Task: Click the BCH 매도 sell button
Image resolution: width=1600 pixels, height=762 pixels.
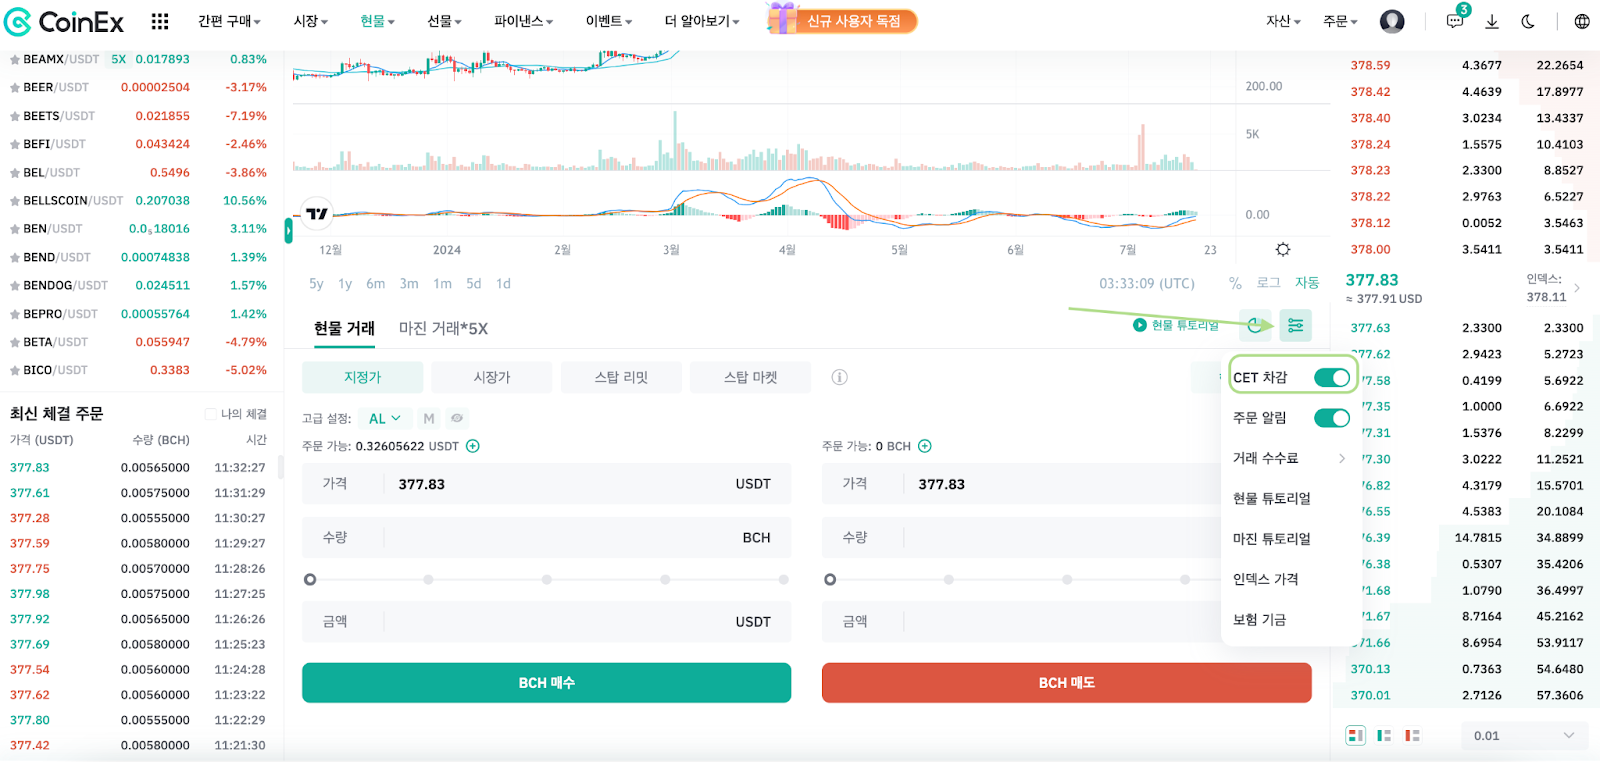Action: [x=1066, y=683]
